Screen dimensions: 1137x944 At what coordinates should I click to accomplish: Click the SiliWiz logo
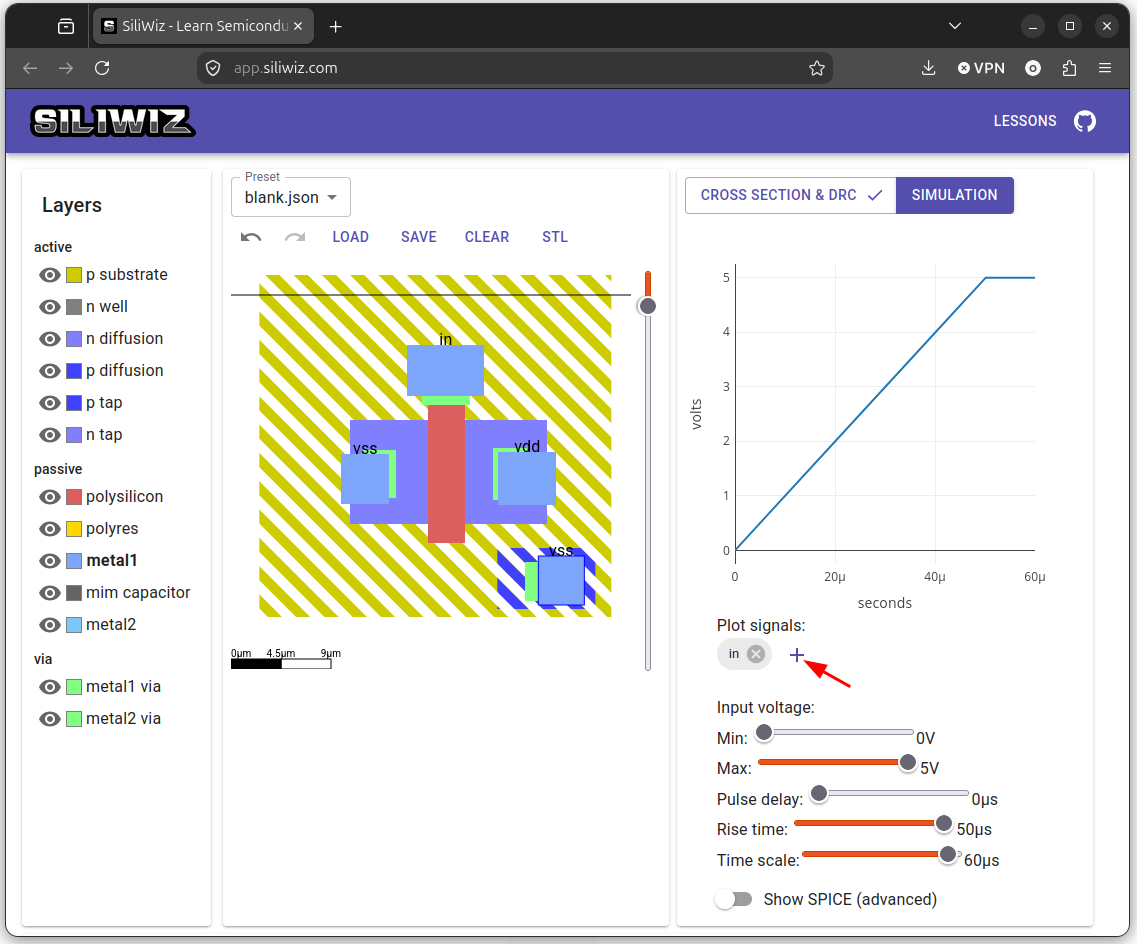point(113,121)
